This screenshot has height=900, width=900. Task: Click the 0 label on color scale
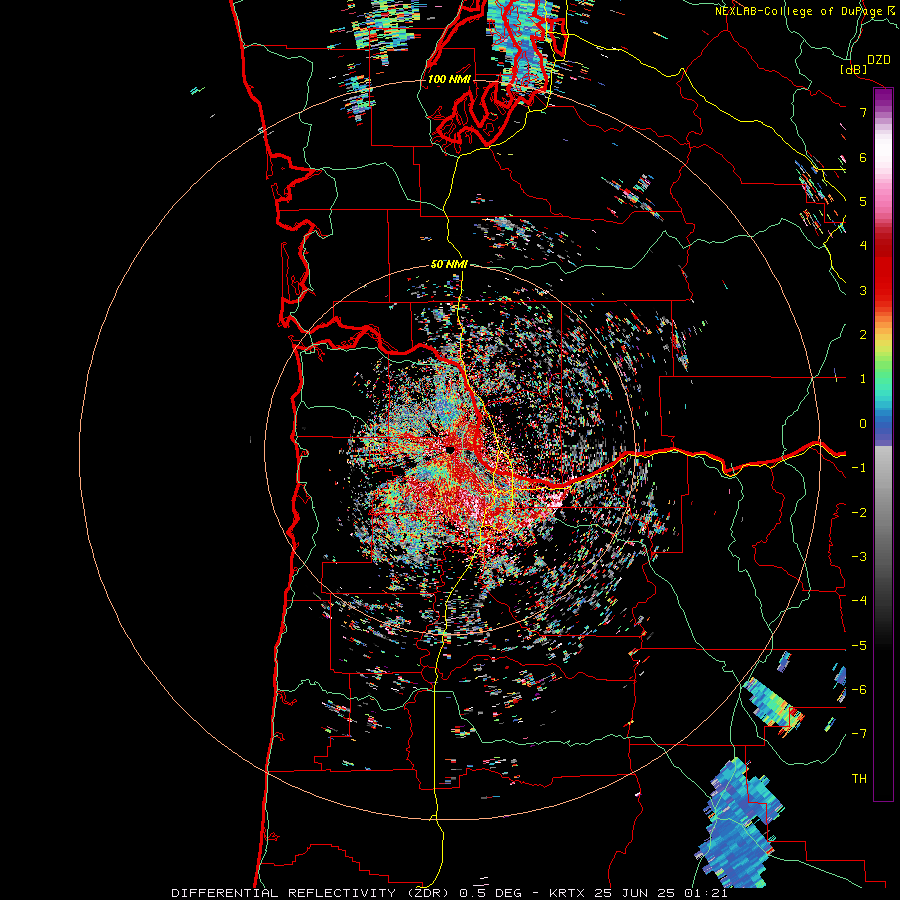click(863, 424)
